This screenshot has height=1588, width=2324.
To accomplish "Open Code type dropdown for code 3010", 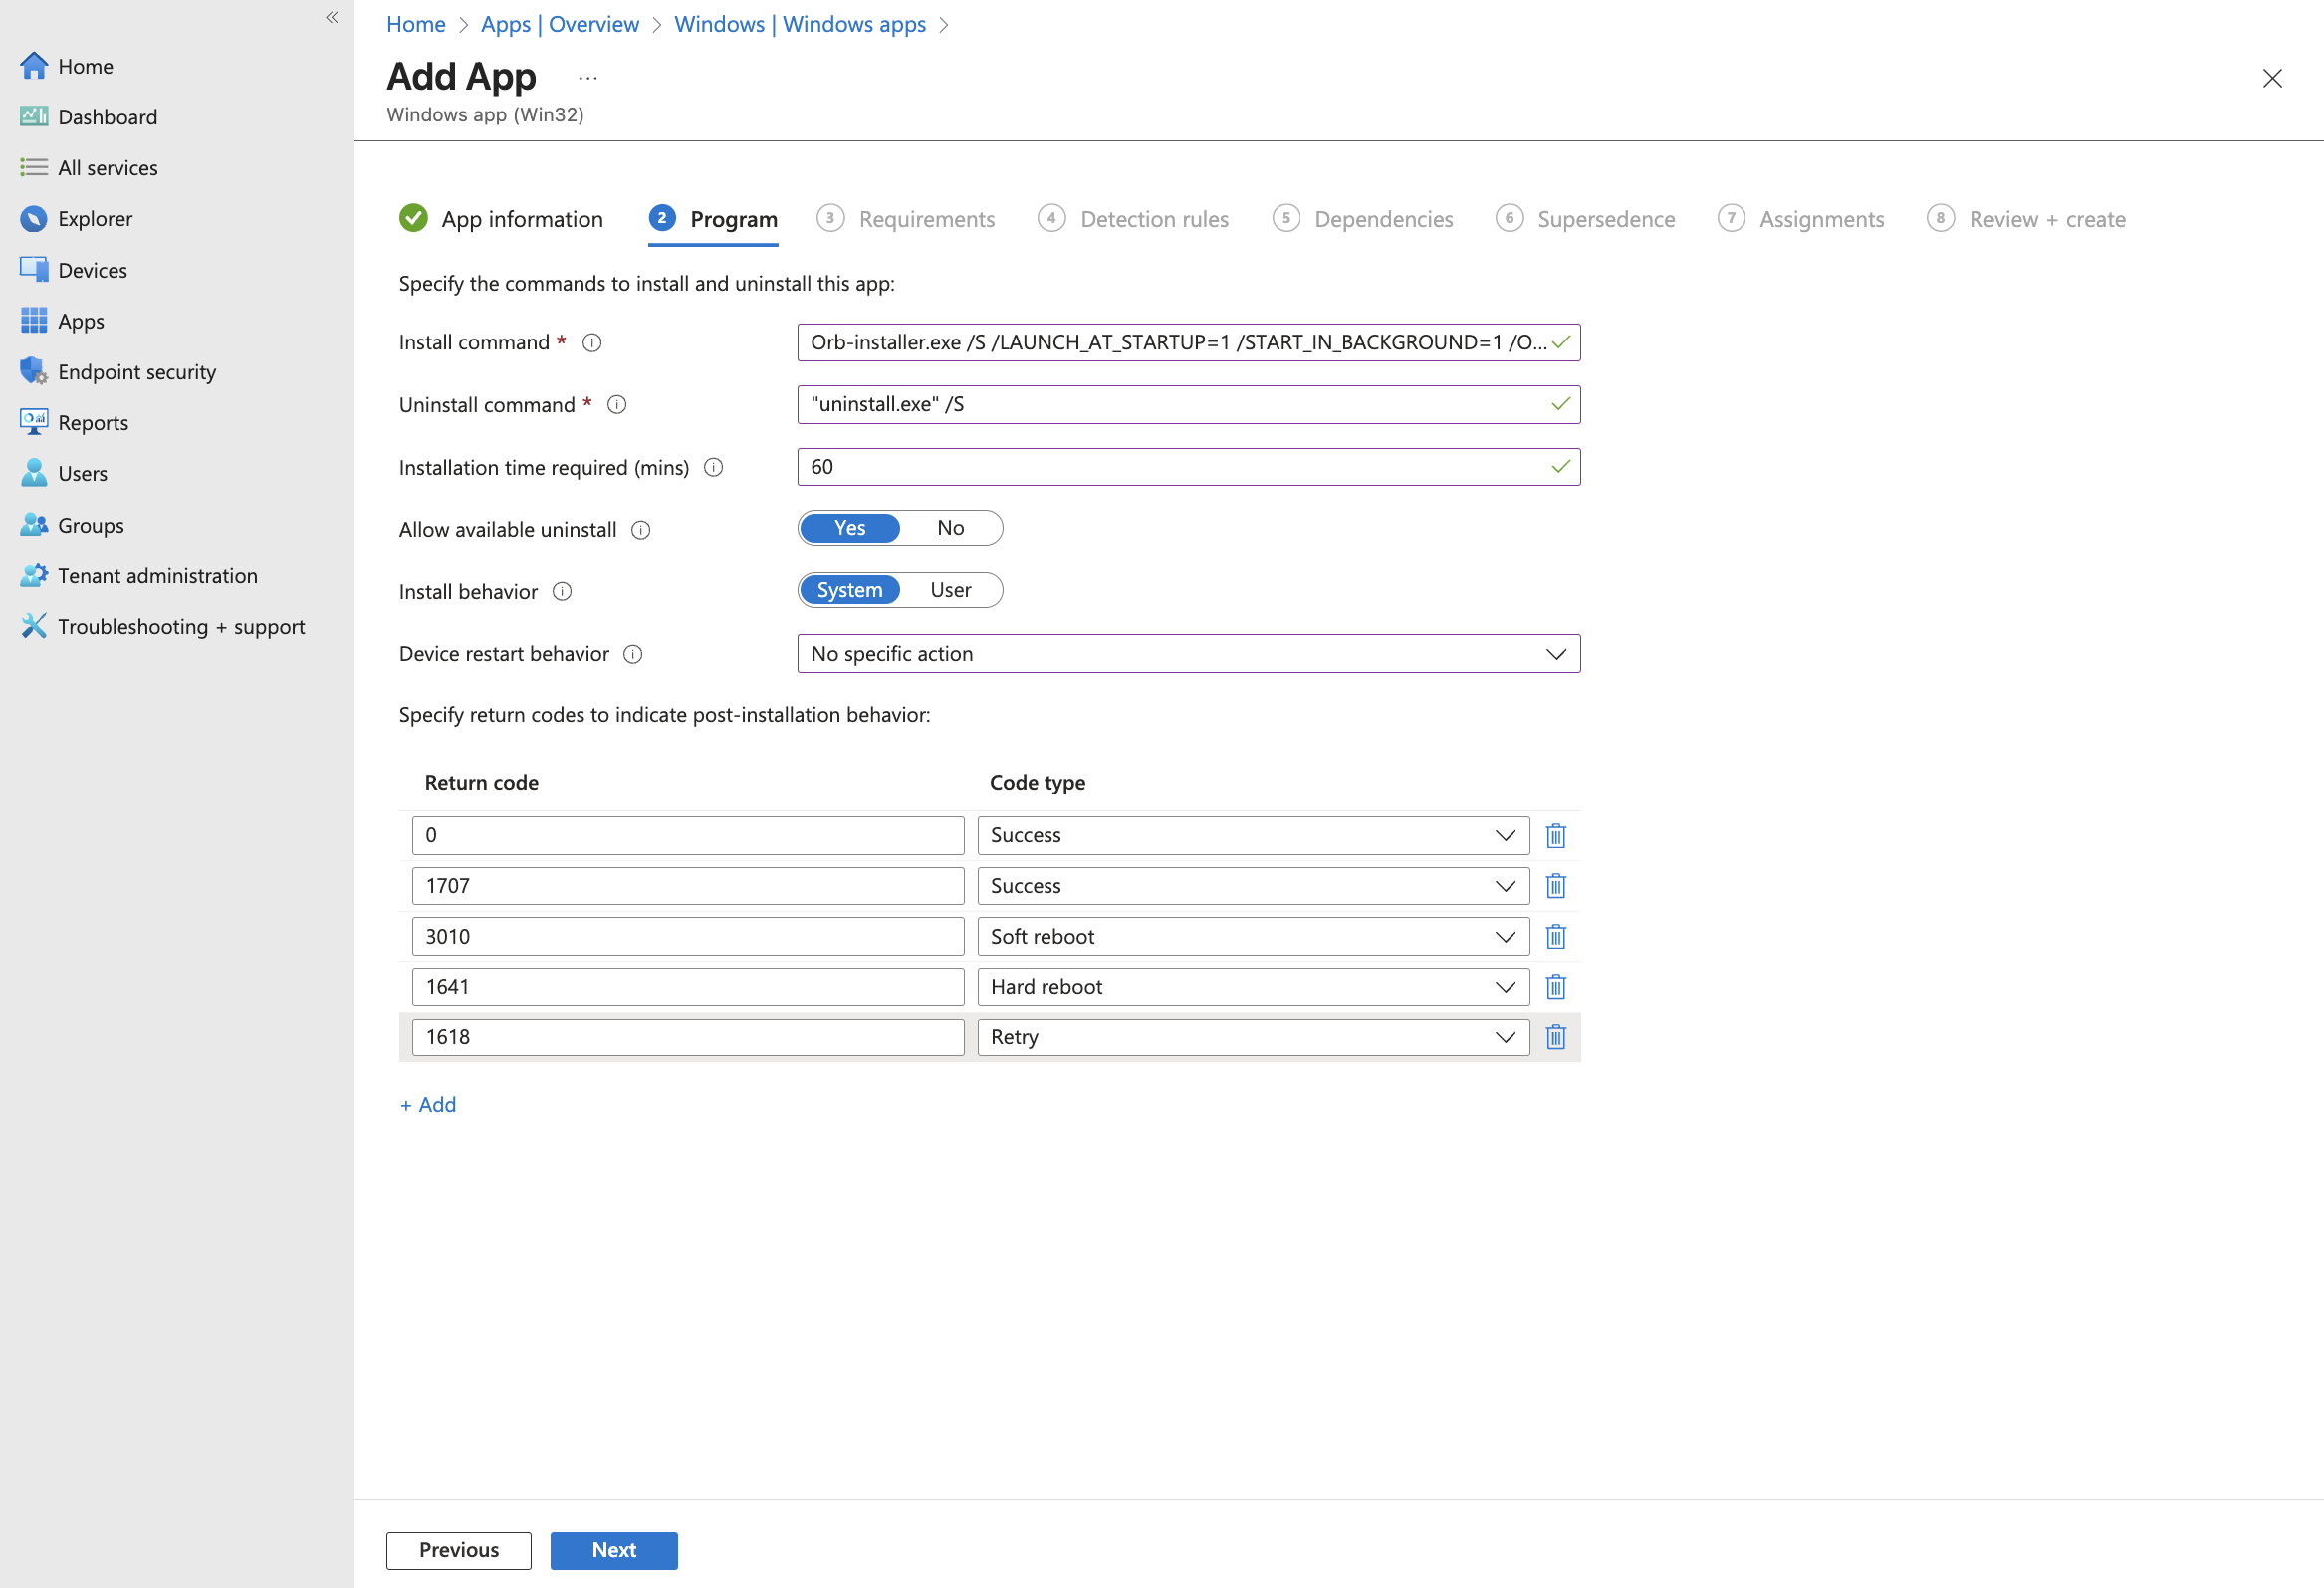I will (1252, 936).
